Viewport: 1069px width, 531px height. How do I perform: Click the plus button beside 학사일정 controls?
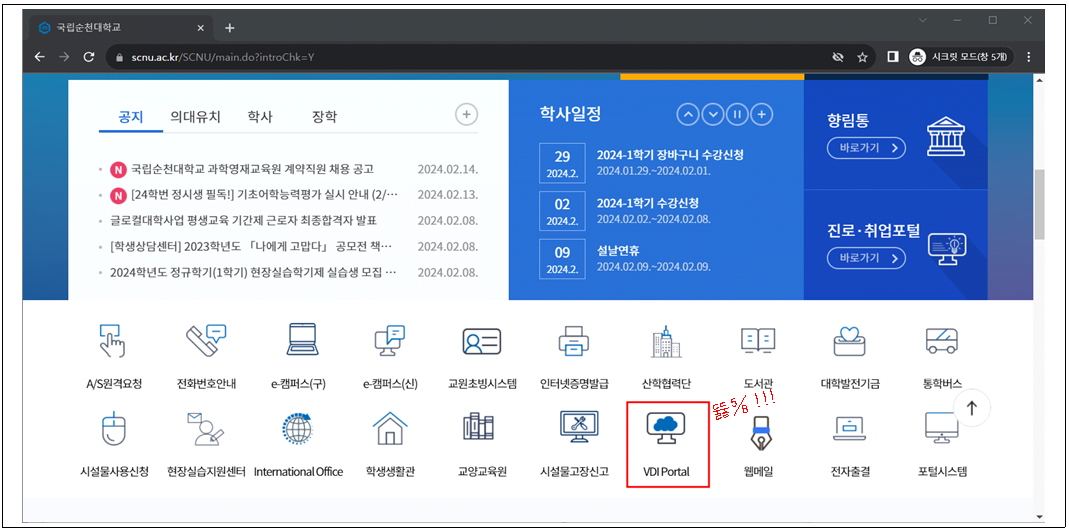coord(762,115)
